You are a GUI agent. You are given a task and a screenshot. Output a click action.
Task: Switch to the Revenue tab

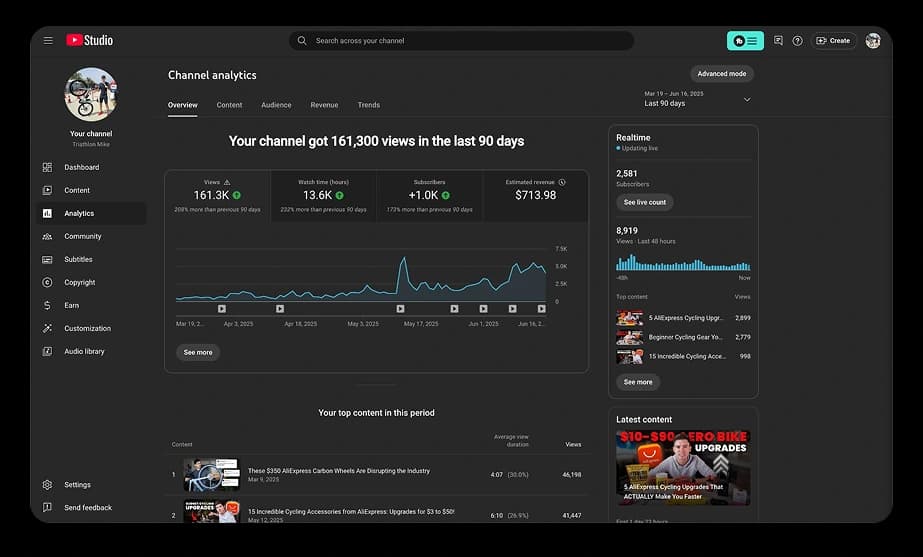(x=324, y=105)
